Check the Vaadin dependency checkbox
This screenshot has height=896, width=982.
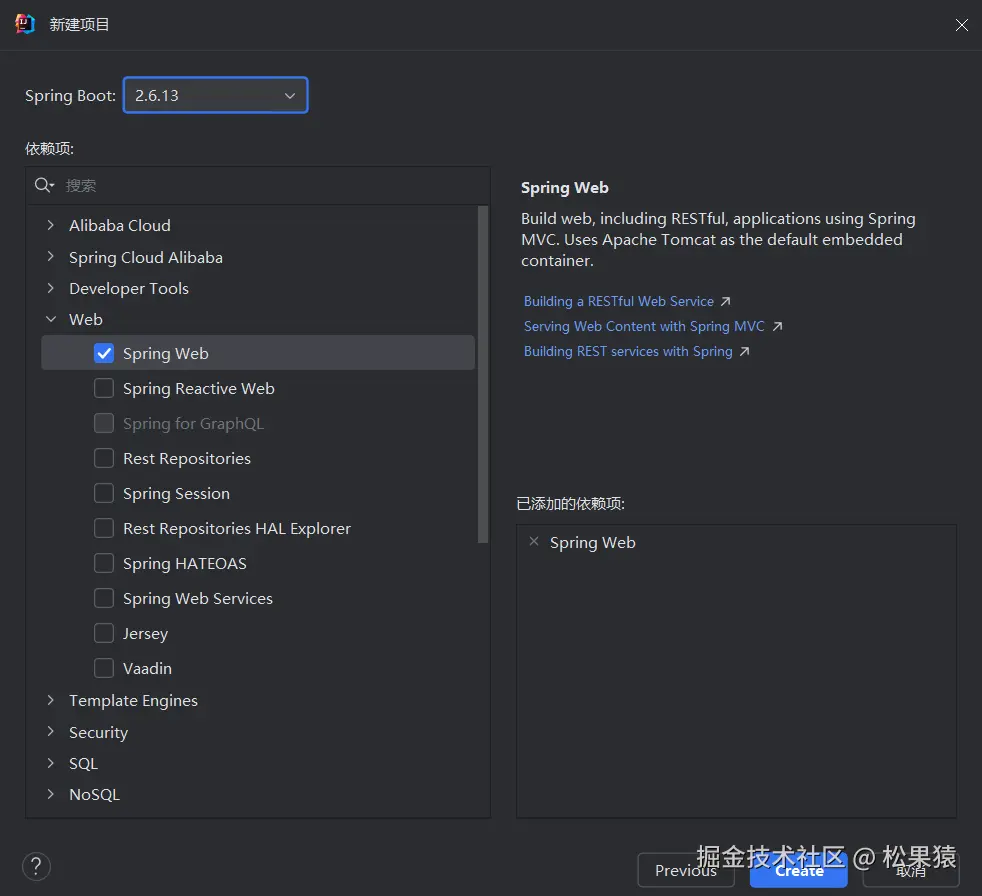(104, 668)
